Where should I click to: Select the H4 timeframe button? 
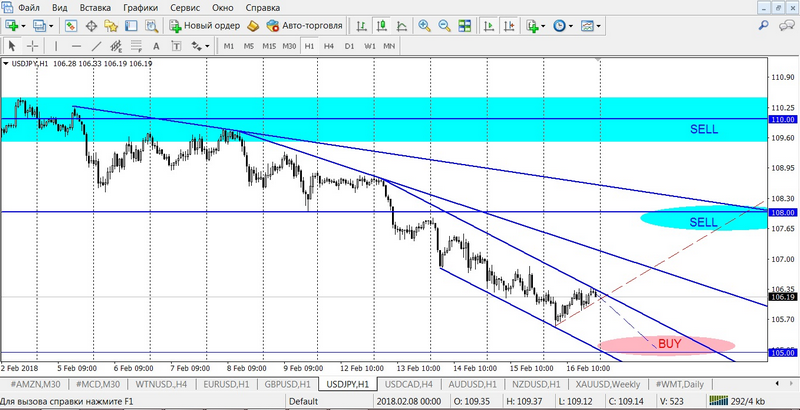tap(328, 46)
